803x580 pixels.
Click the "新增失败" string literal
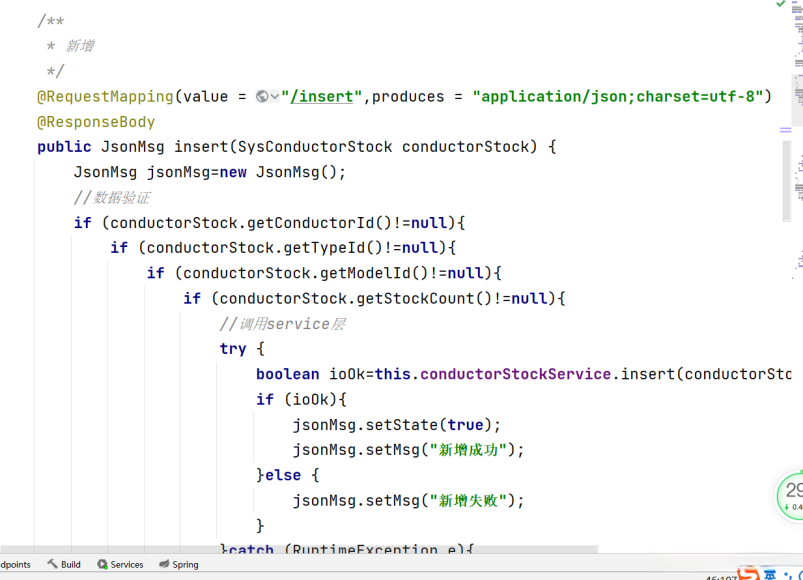click(x=468, y=501)
